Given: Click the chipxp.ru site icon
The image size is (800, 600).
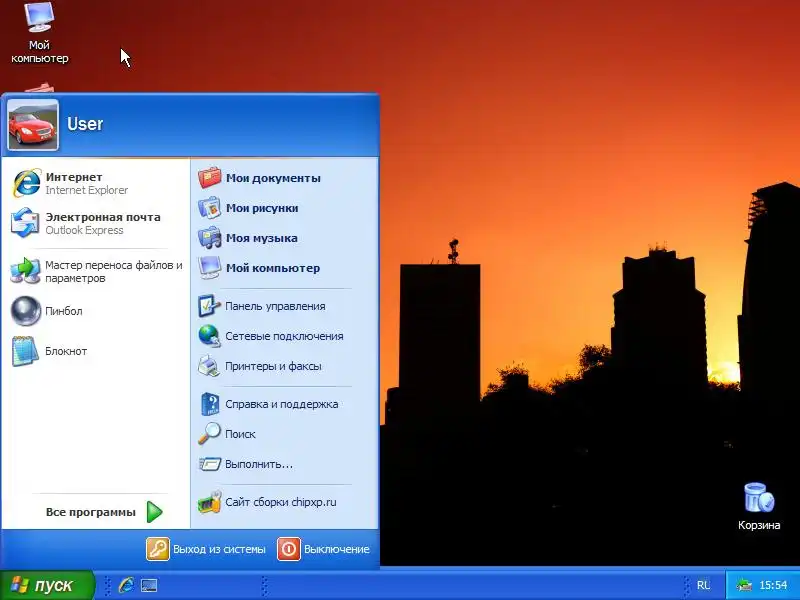Looking at the screenshot, I should [x=209, y=502].
